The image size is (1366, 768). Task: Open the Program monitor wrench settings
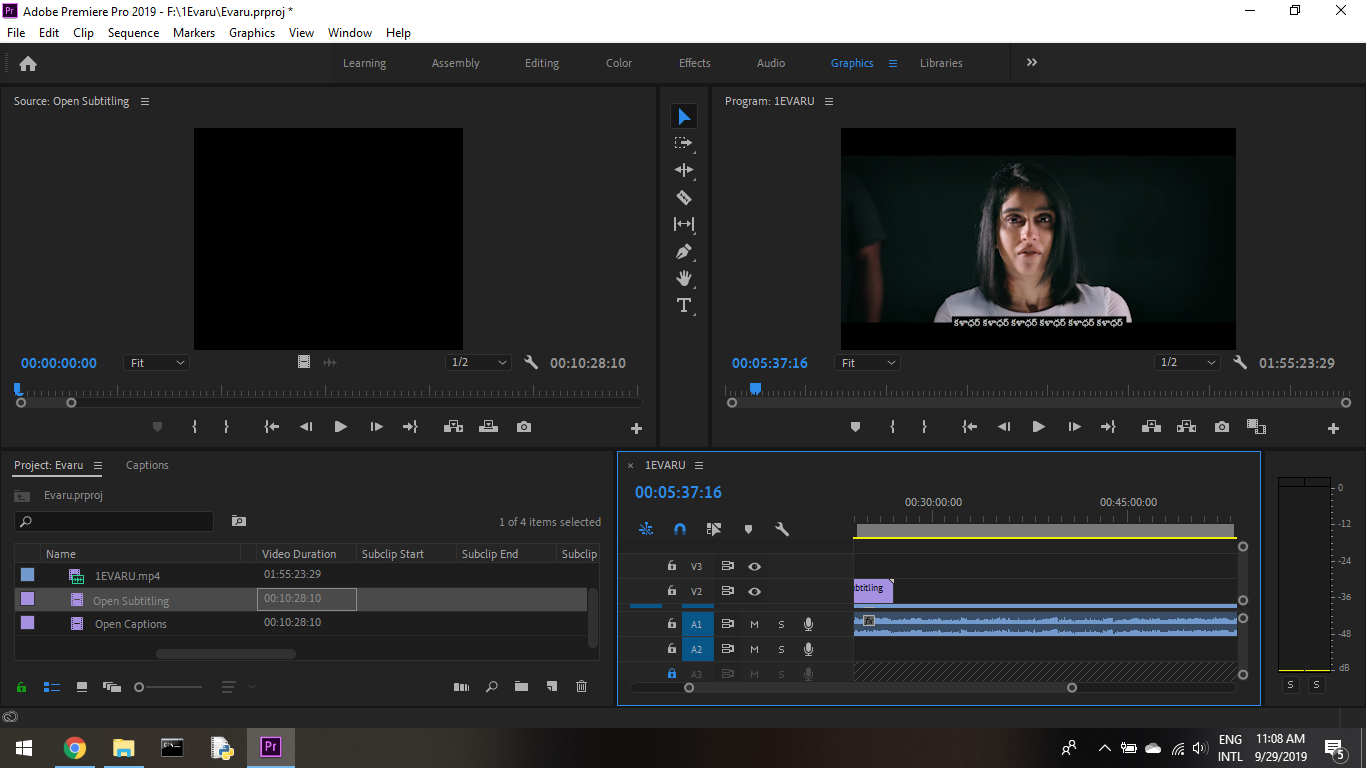click(1240, 363)
